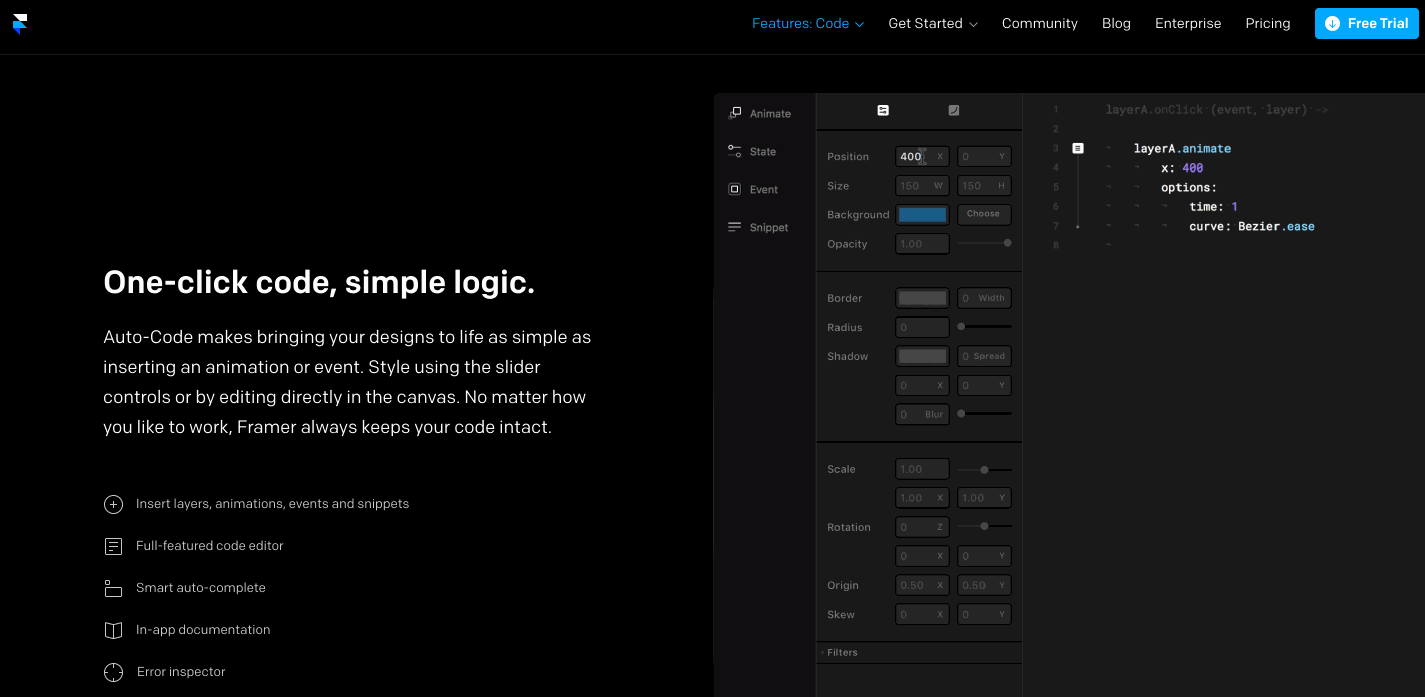
Task: Click the Error inspector crosshair icon
Action: coord(114,672)
